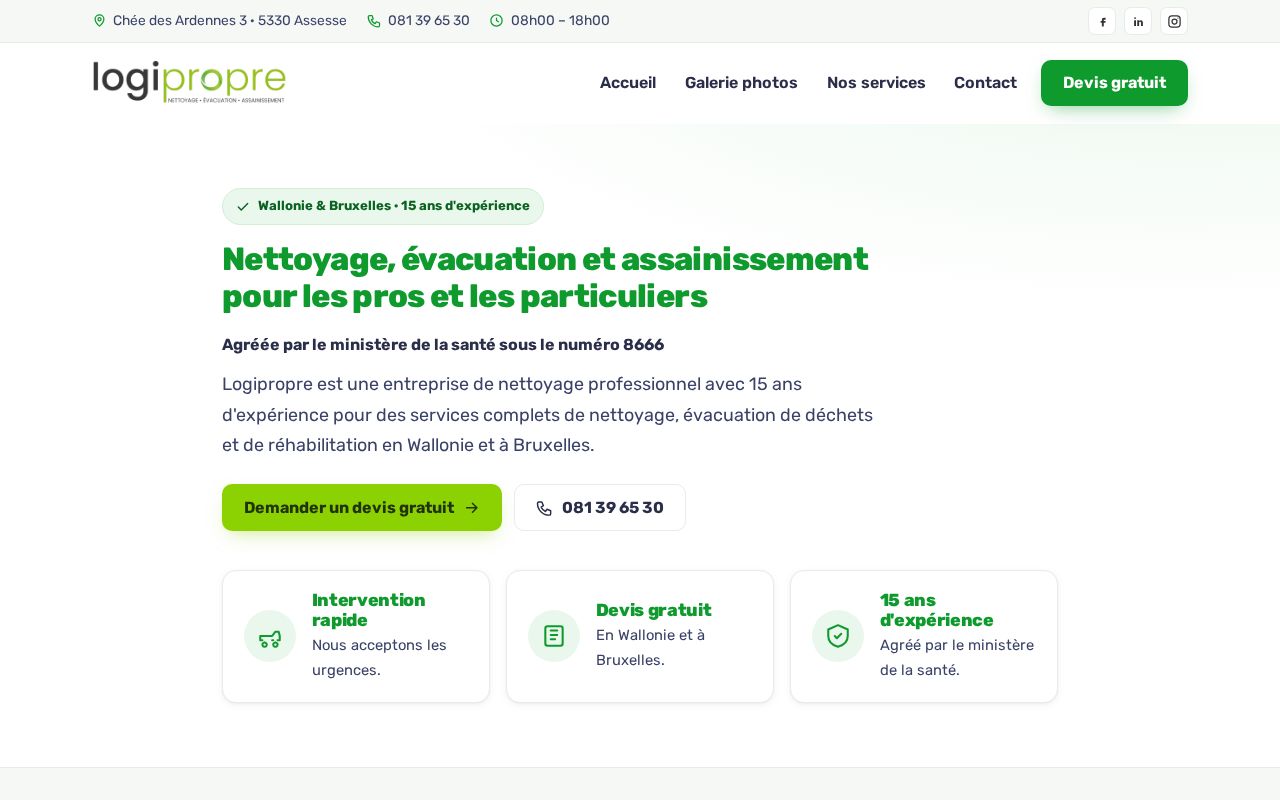
Task: Click text Agréée par le ministère de la santé
Action: coord(443,345)
